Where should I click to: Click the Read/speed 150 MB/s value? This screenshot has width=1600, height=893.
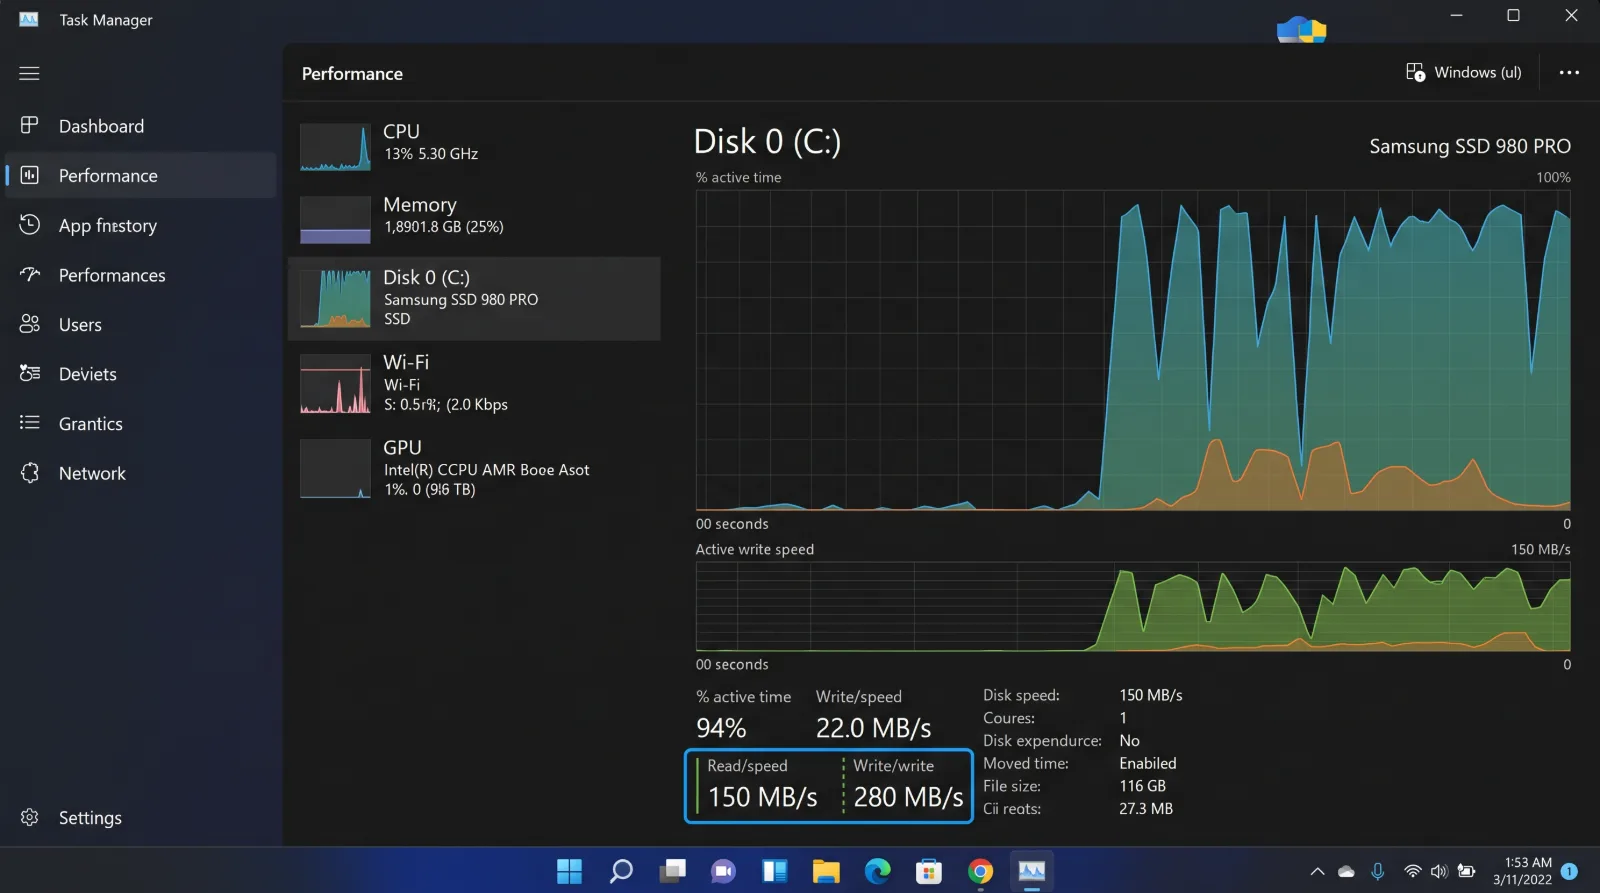point(763,797)
